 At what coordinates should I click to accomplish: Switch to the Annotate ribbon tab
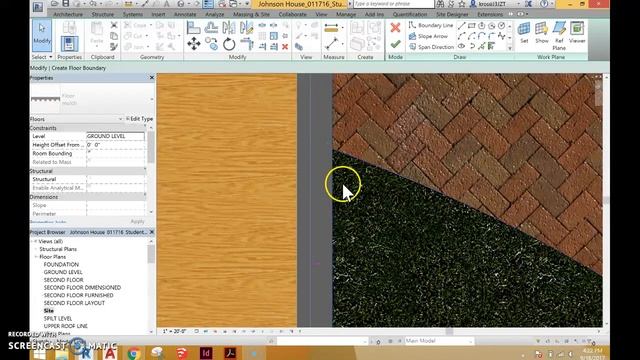tap(185, 14)
